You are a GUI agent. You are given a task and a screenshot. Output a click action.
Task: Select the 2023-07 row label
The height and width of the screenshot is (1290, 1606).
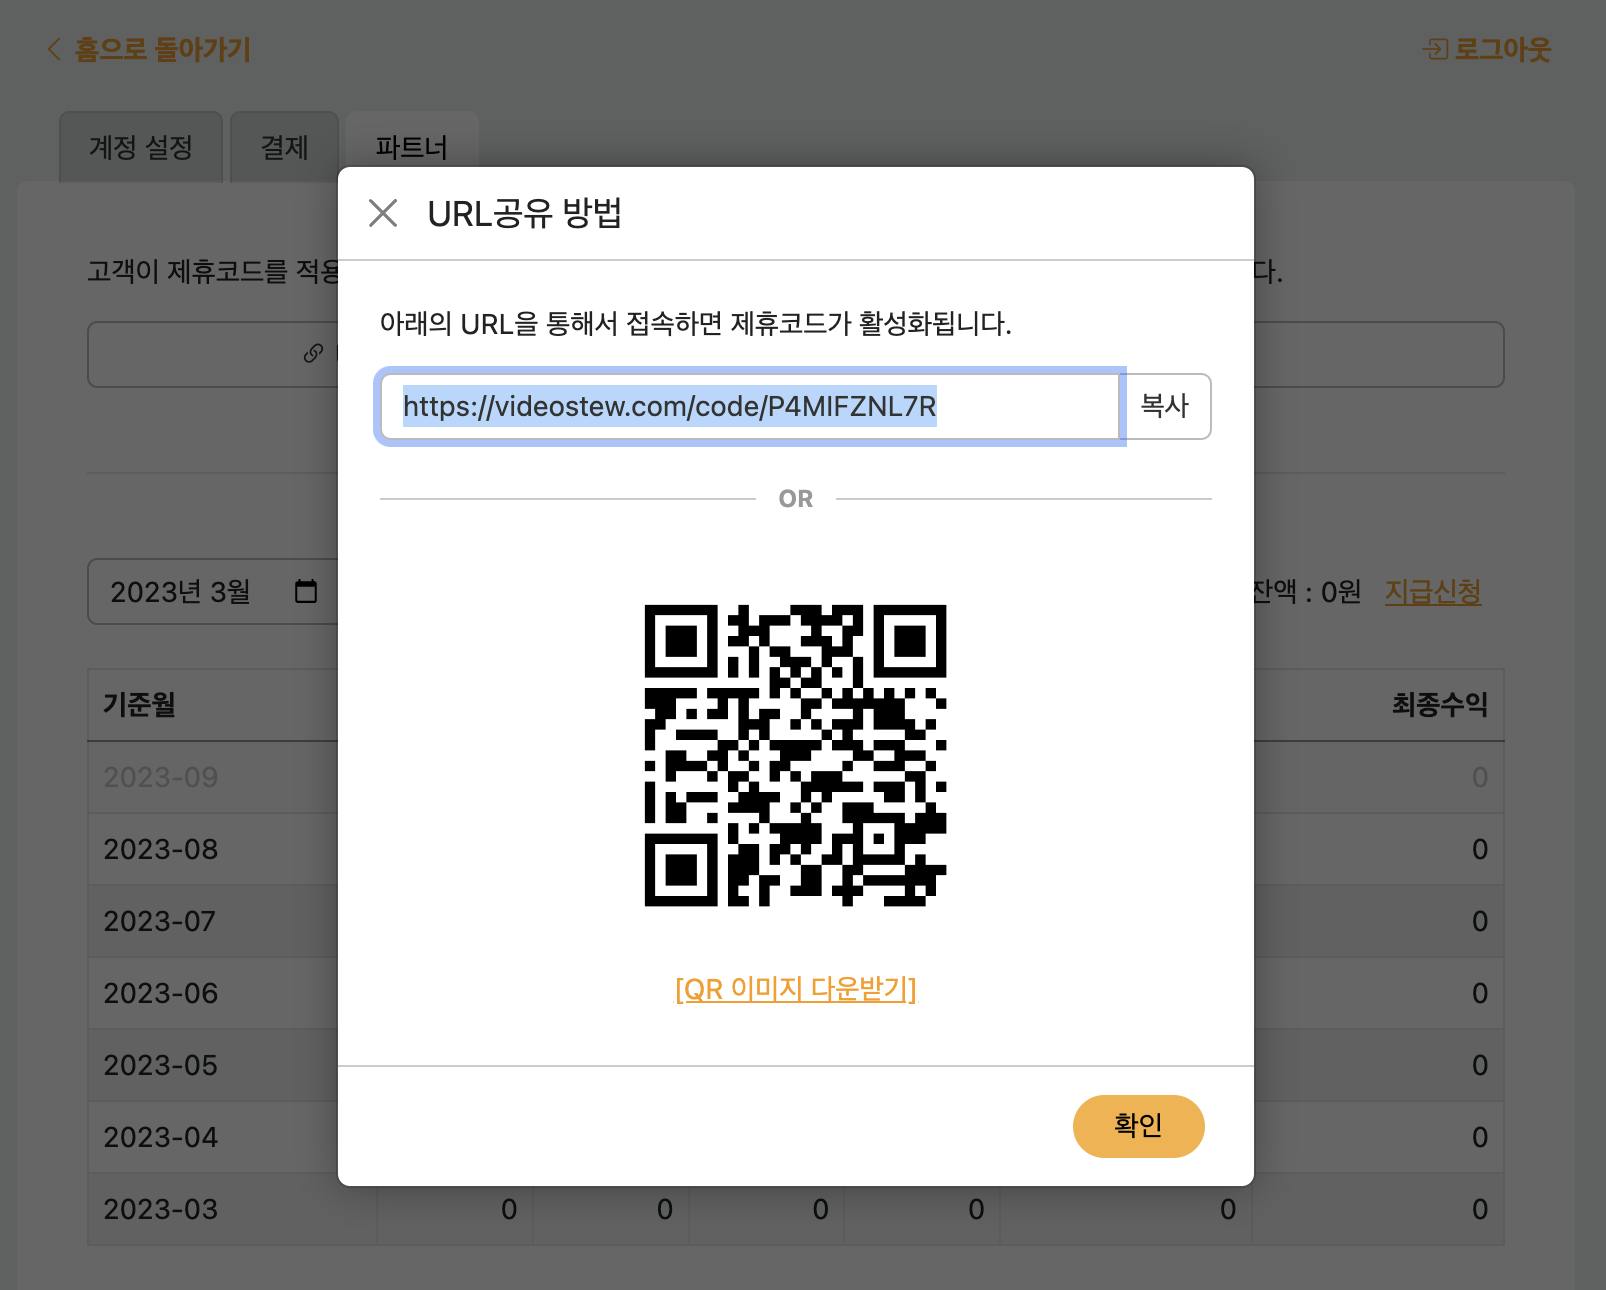[160, 921]
